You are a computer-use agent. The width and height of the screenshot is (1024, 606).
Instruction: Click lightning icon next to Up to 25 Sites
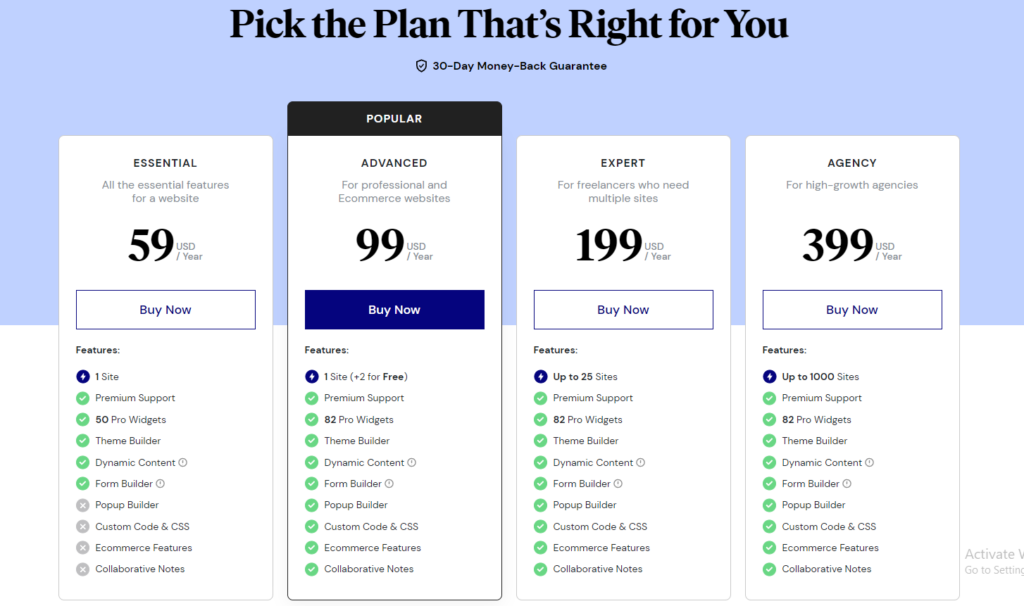click(540, 377)
